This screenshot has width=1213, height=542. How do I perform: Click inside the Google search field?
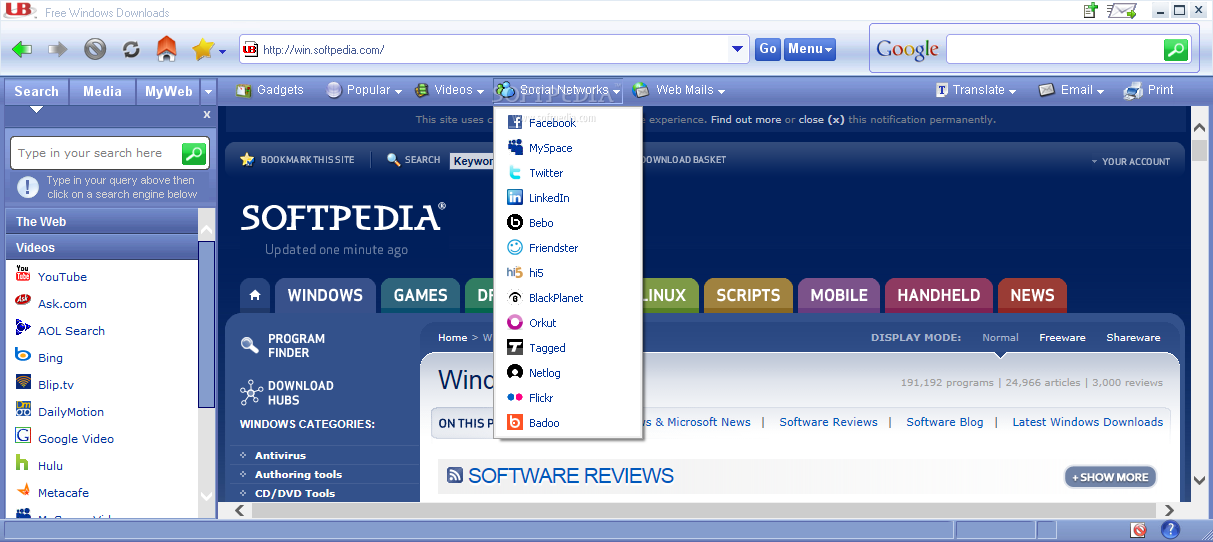click(1054, 49)
